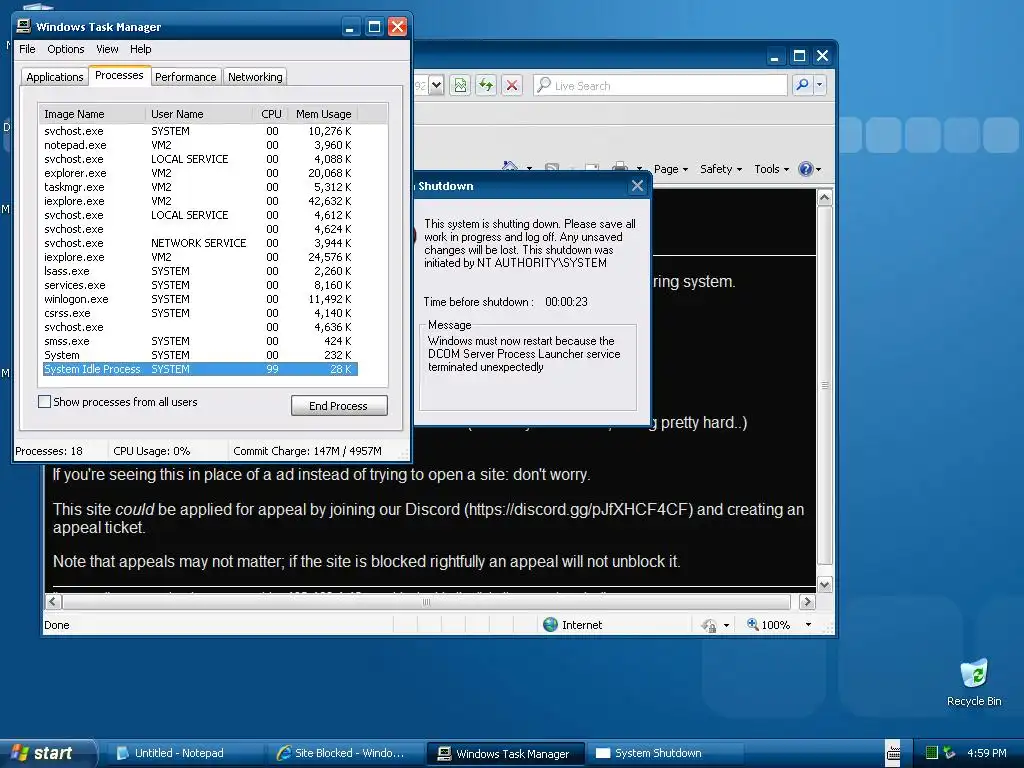1024x768 pixels.
Task: Click the red X stop button in Internet Explorer
Action: tap(512, 86)
